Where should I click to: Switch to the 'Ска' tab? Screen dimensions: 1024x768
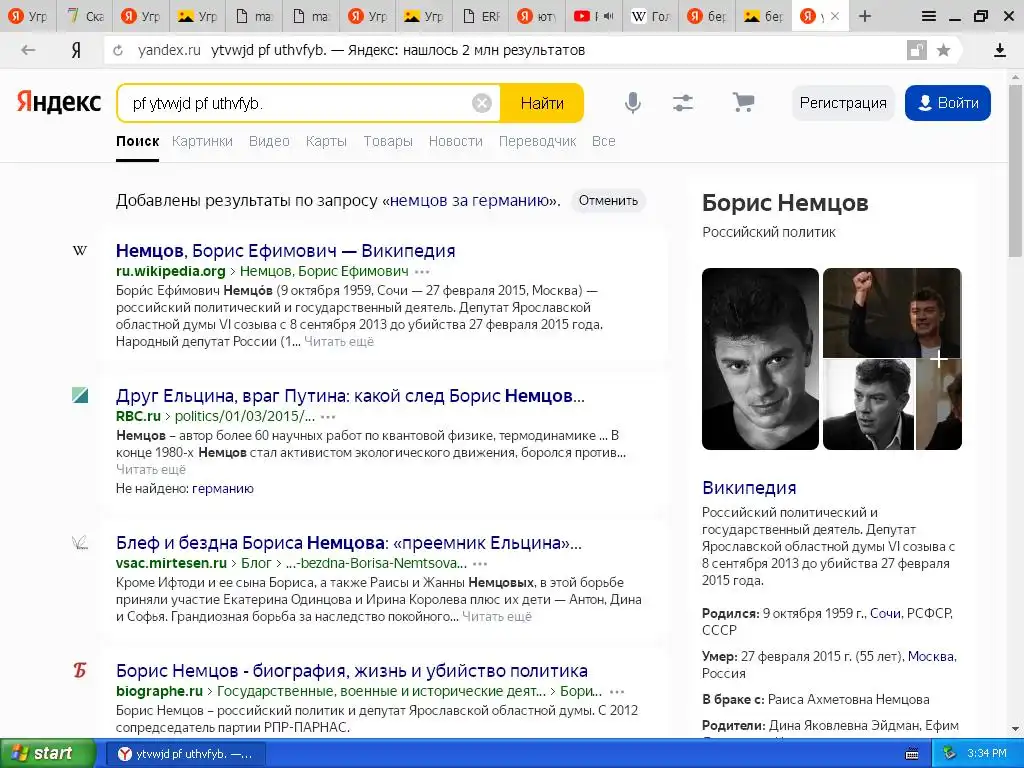click(x=86, y=16)
